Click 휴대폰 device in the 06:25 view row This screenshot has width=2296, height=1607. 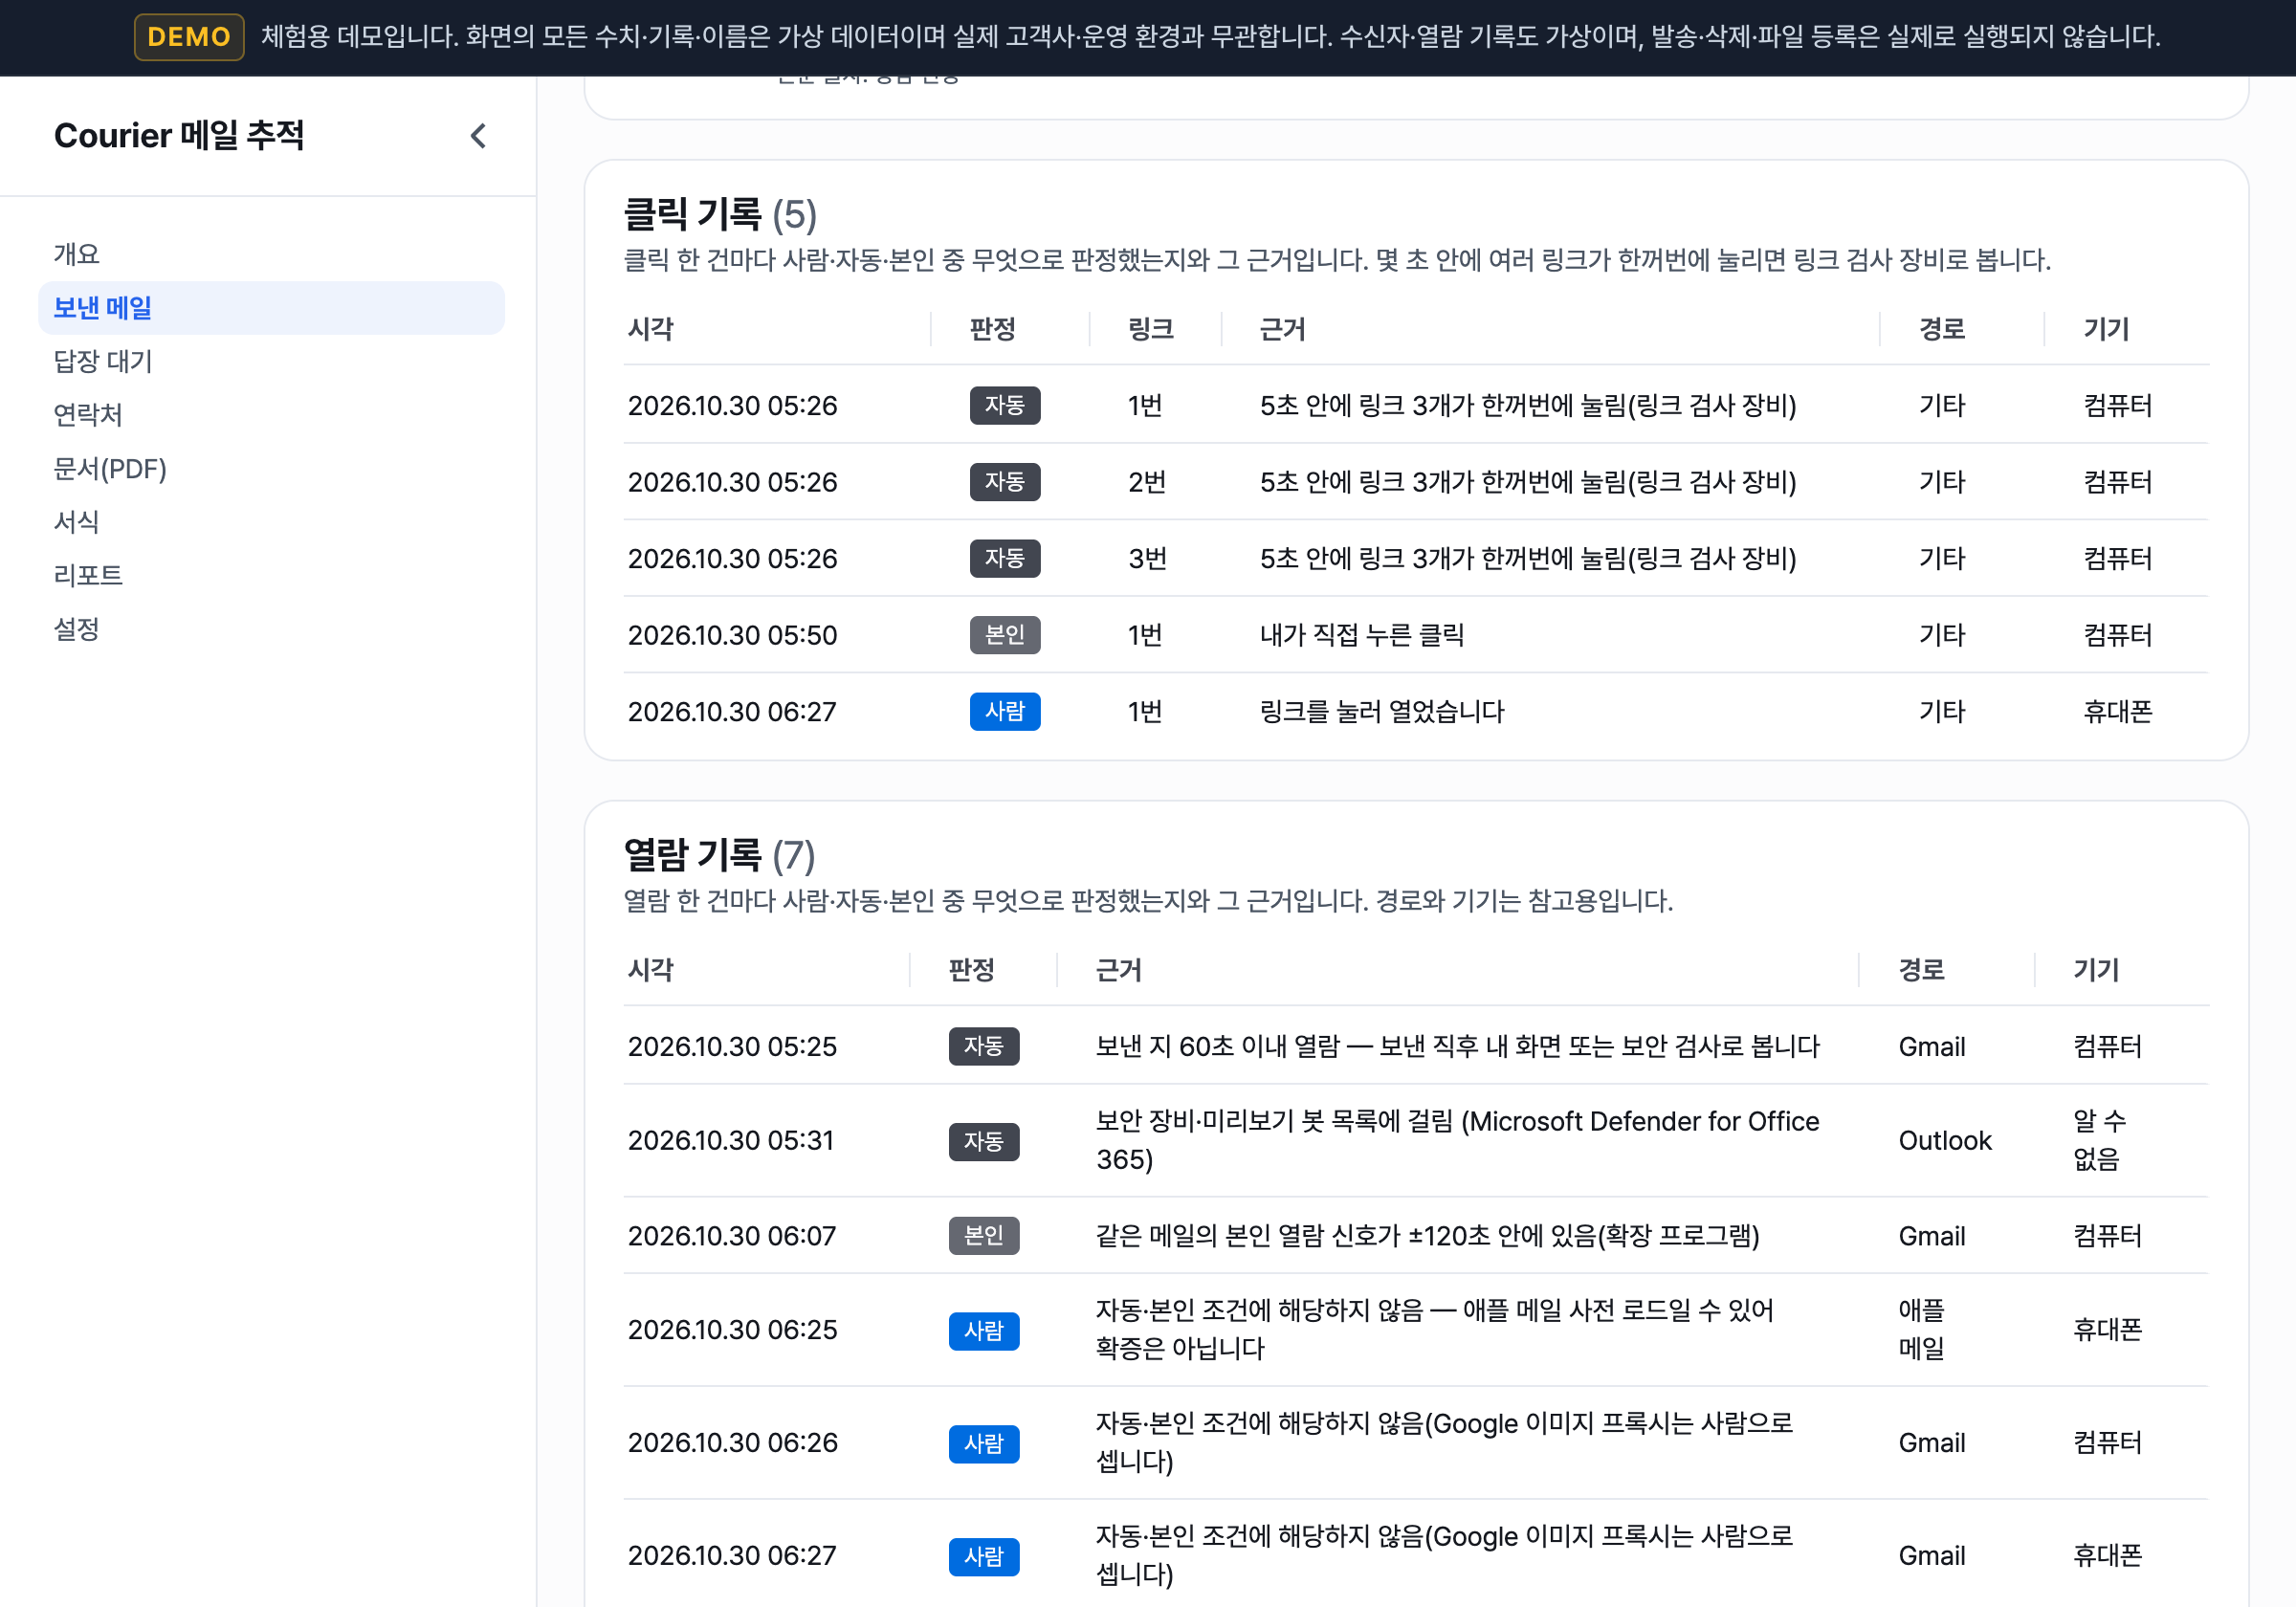tap(2107, 1330)
